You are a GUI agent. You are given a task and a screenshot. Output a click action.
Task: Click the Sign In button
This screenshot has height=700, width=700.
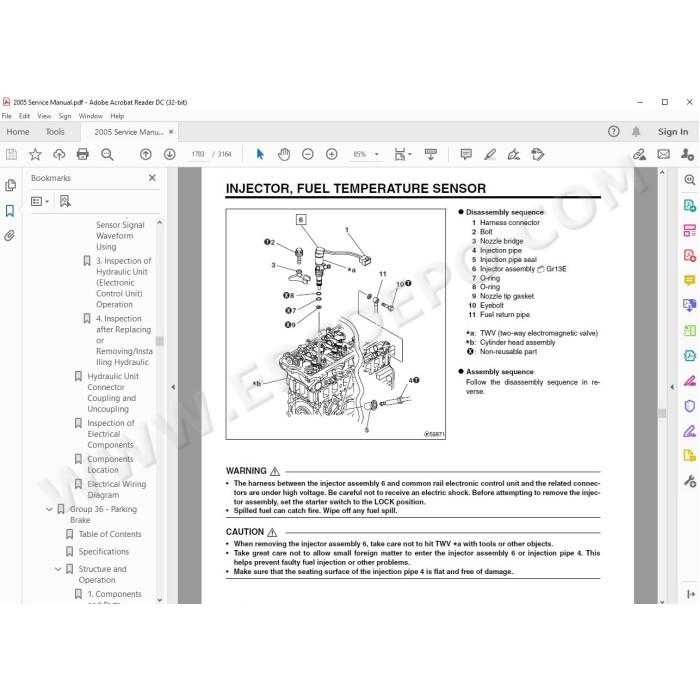673,132
